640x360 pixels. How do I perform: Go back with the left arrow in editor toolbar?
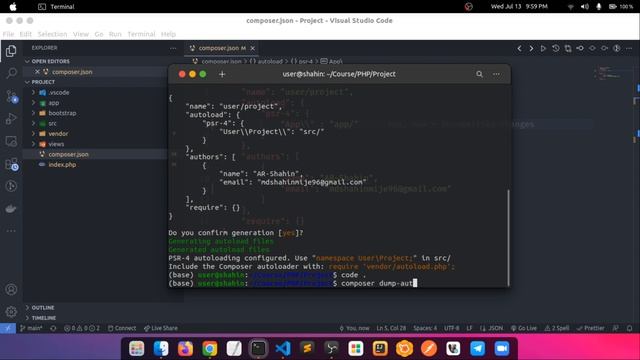pos(519,48)
